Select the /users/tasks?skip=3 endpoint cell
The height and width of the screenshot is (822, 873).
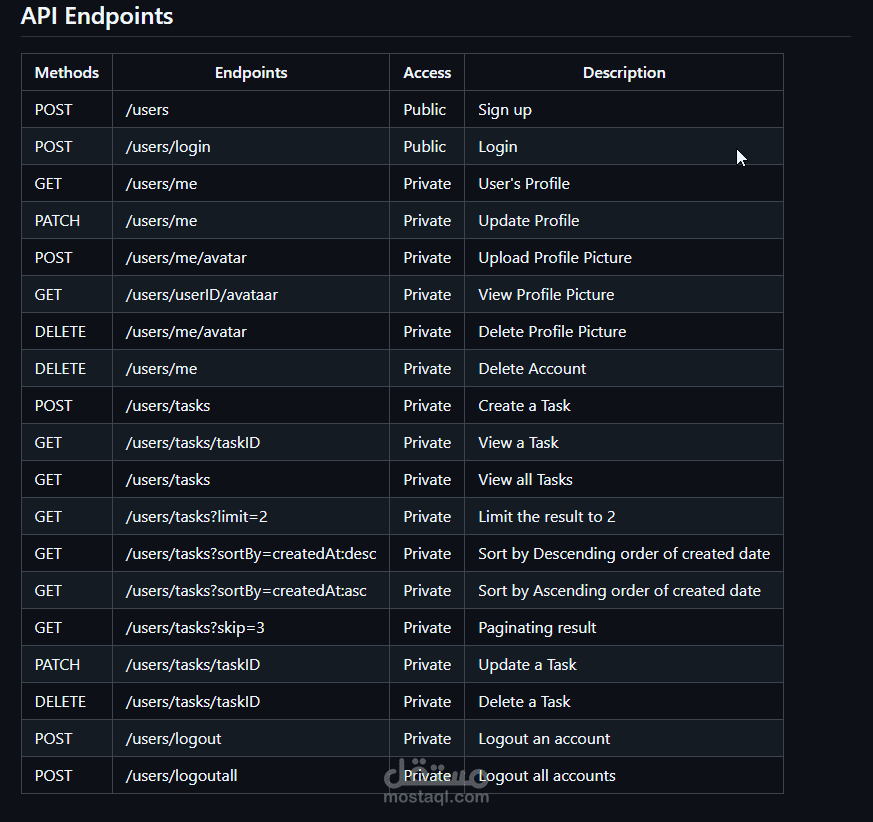pyautogui.click(x=195, y=628)
